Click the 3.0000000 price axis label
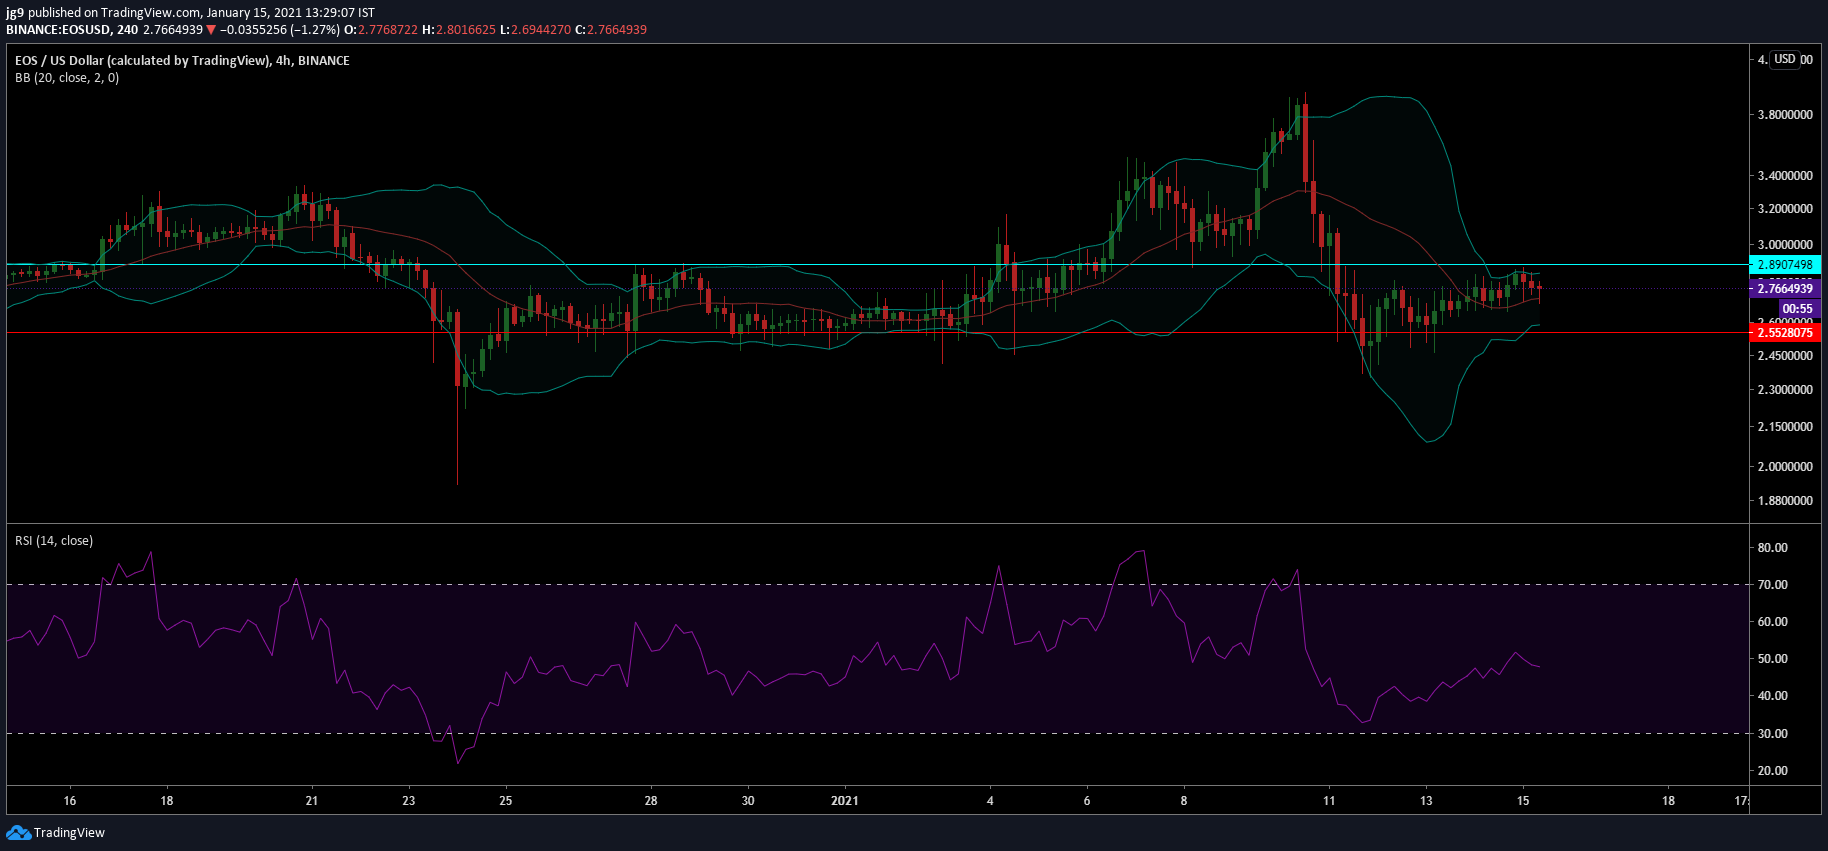Screen dimensions: 1828x851 pos(1785,245)
